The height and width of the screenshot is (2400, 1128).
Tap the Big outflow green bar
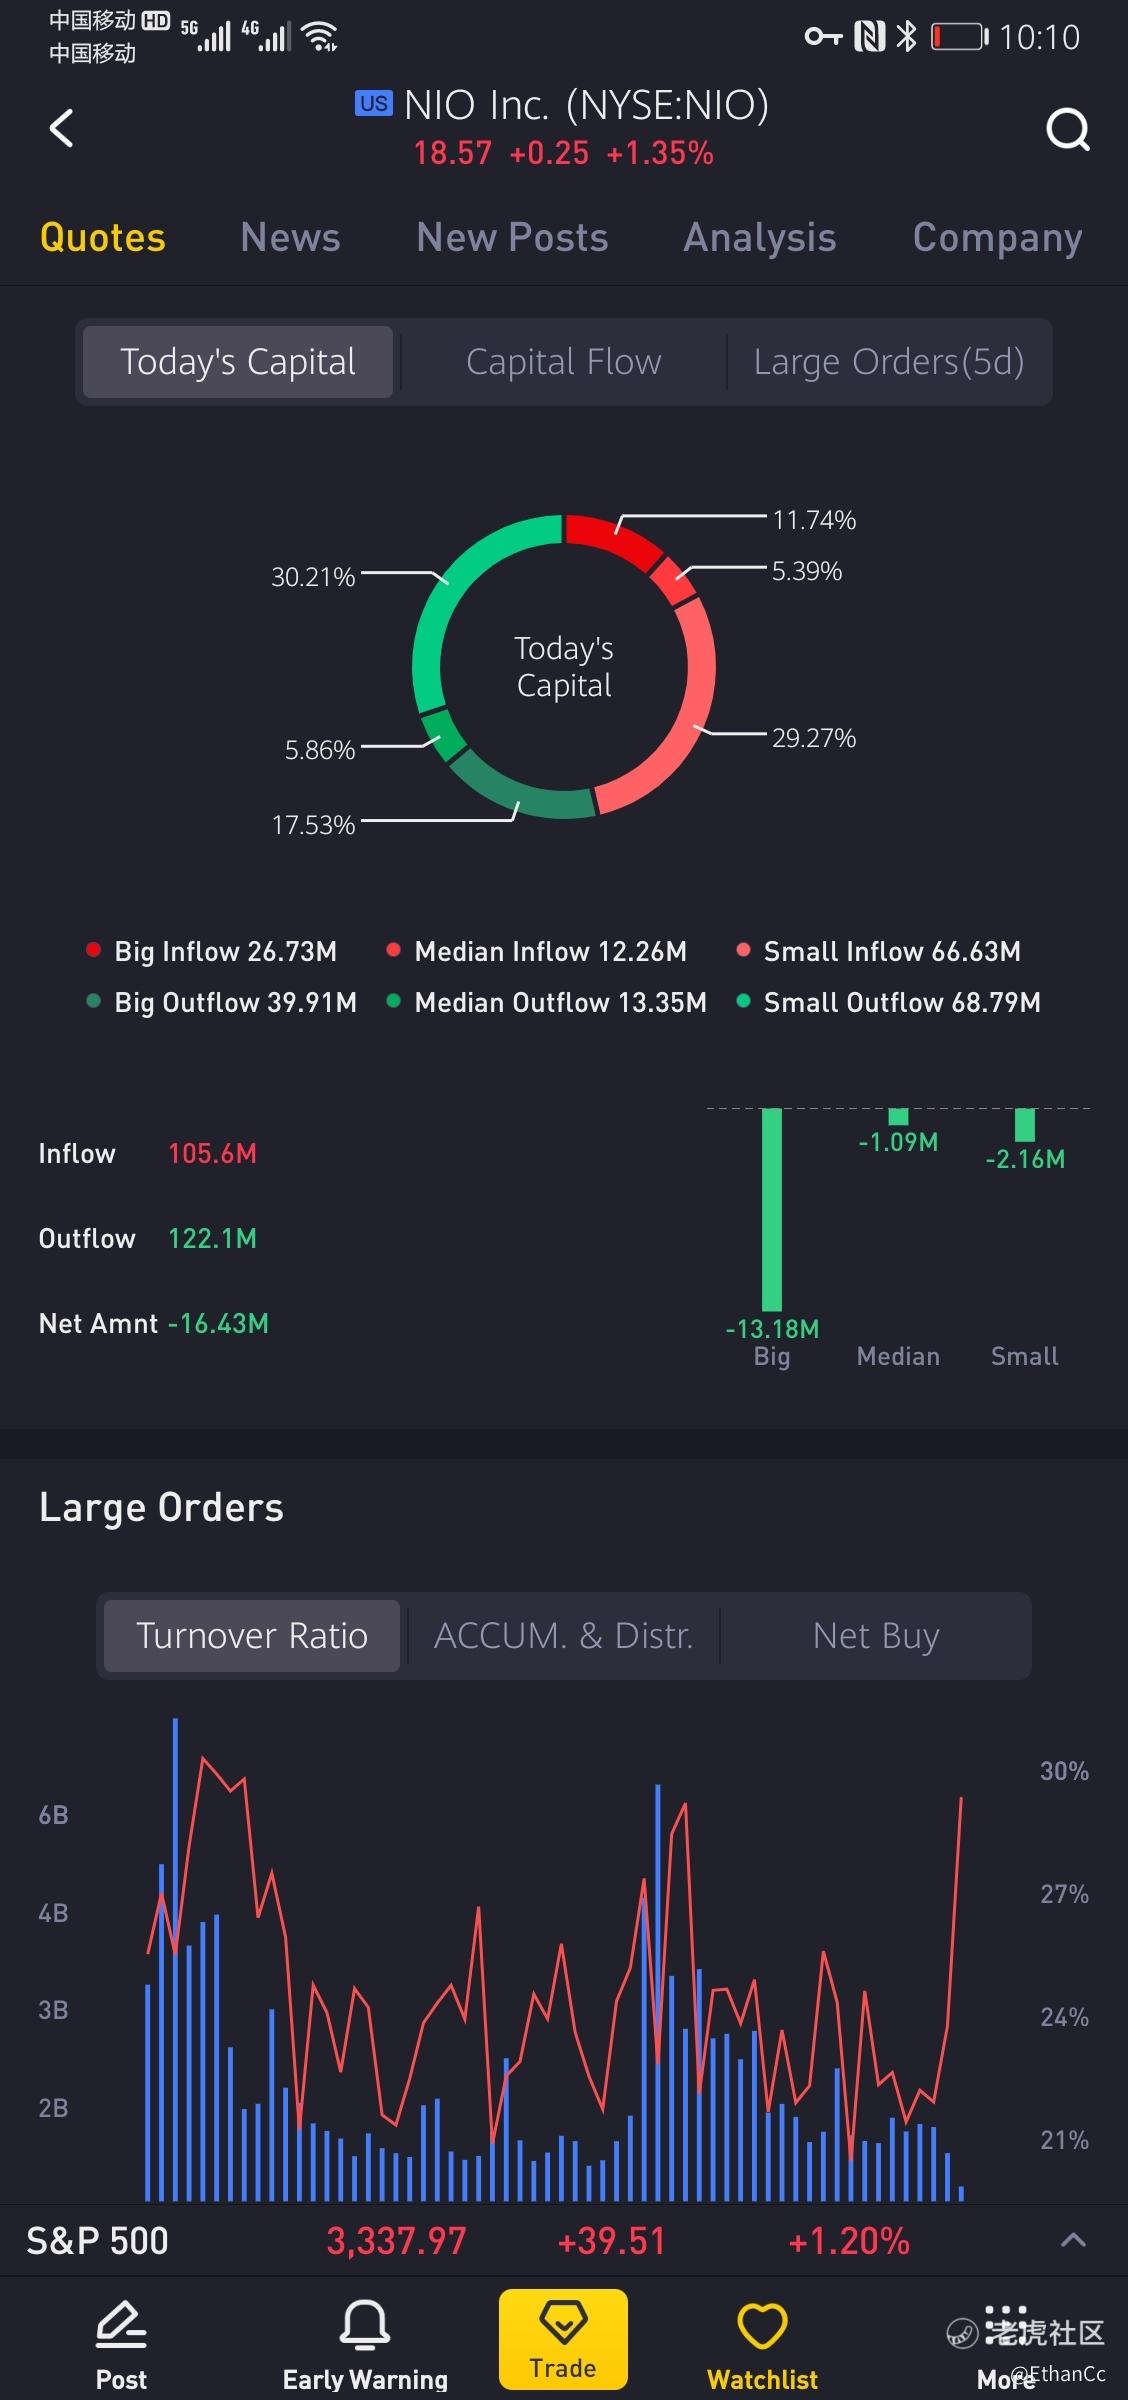coord(771,1210)
